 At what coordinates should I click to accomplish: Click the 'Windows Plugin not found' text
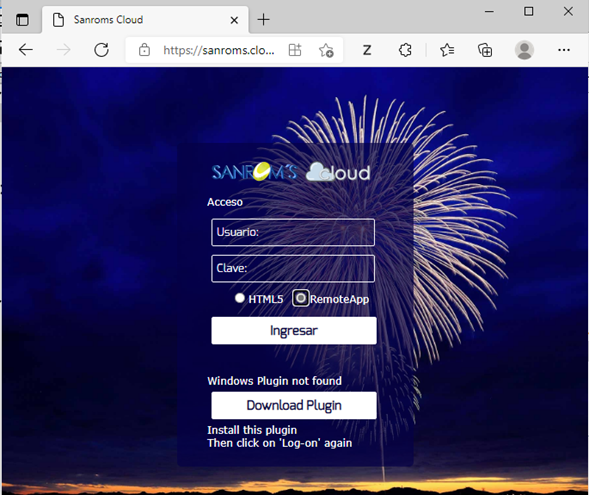pos(275,381)
